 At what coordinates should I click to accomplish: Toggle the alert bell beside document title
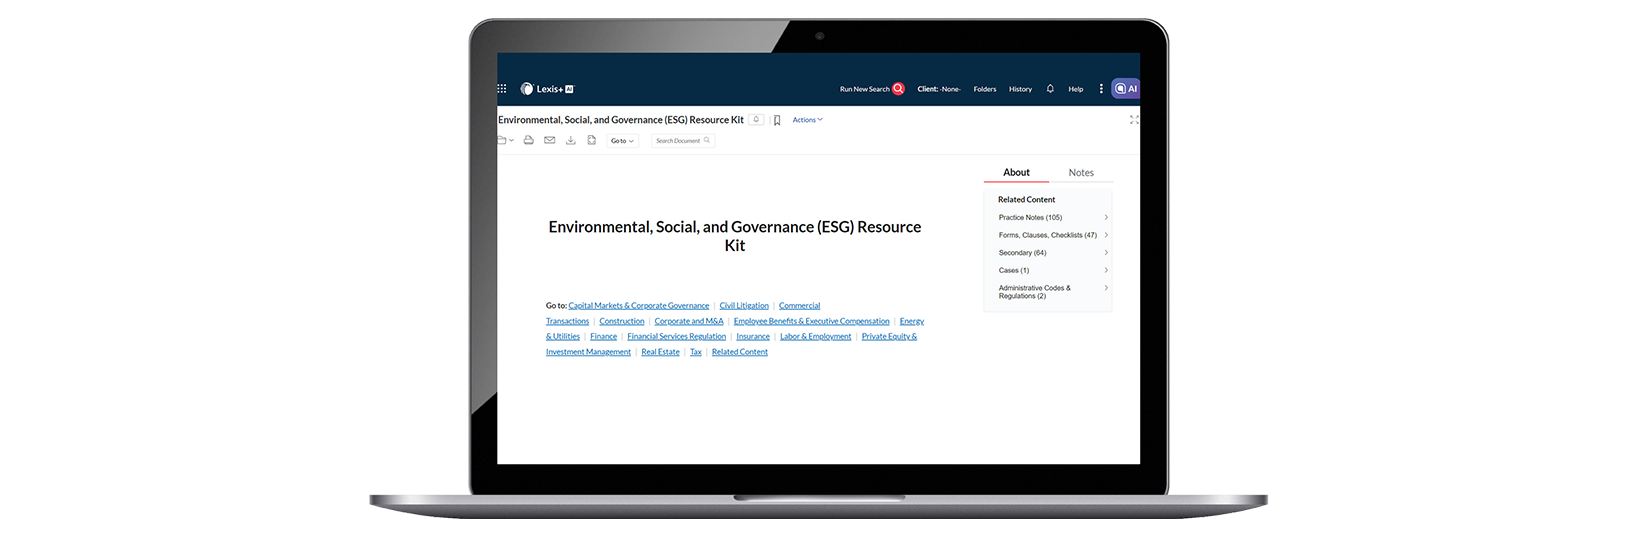757,120
